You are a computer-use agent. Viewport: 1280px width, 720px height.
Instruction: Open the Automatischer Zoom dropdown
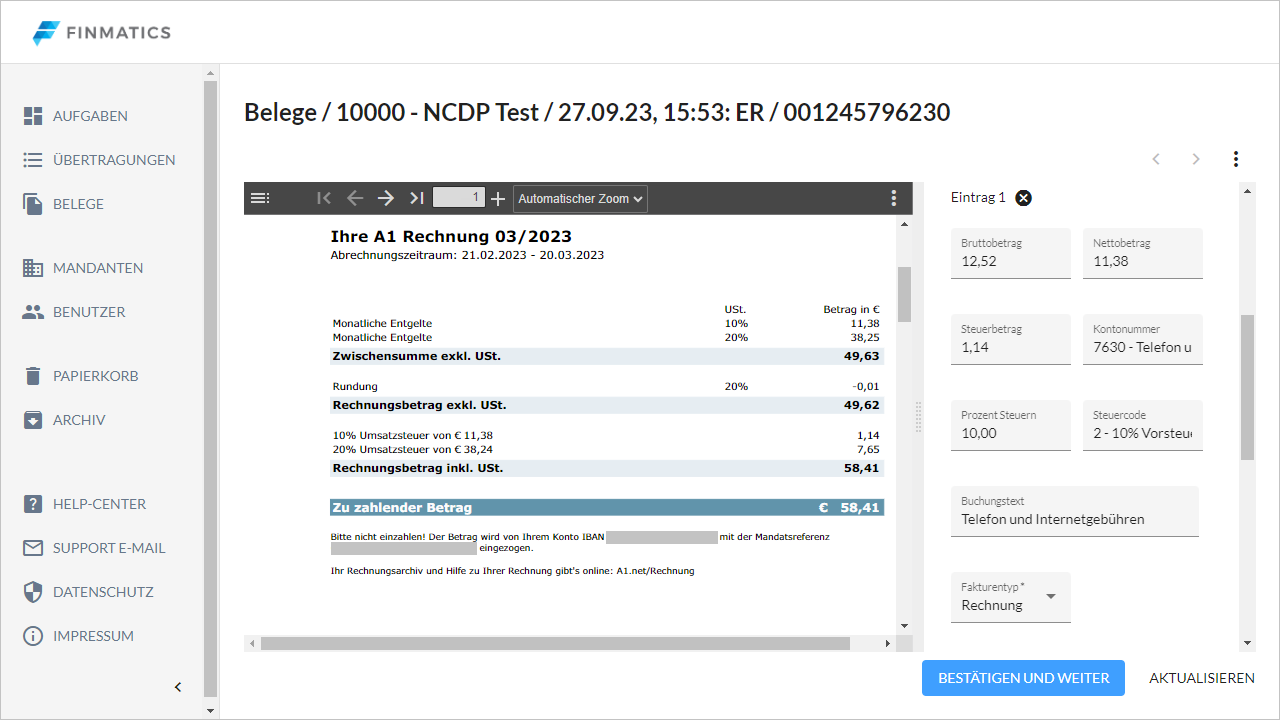click(580, 198)
